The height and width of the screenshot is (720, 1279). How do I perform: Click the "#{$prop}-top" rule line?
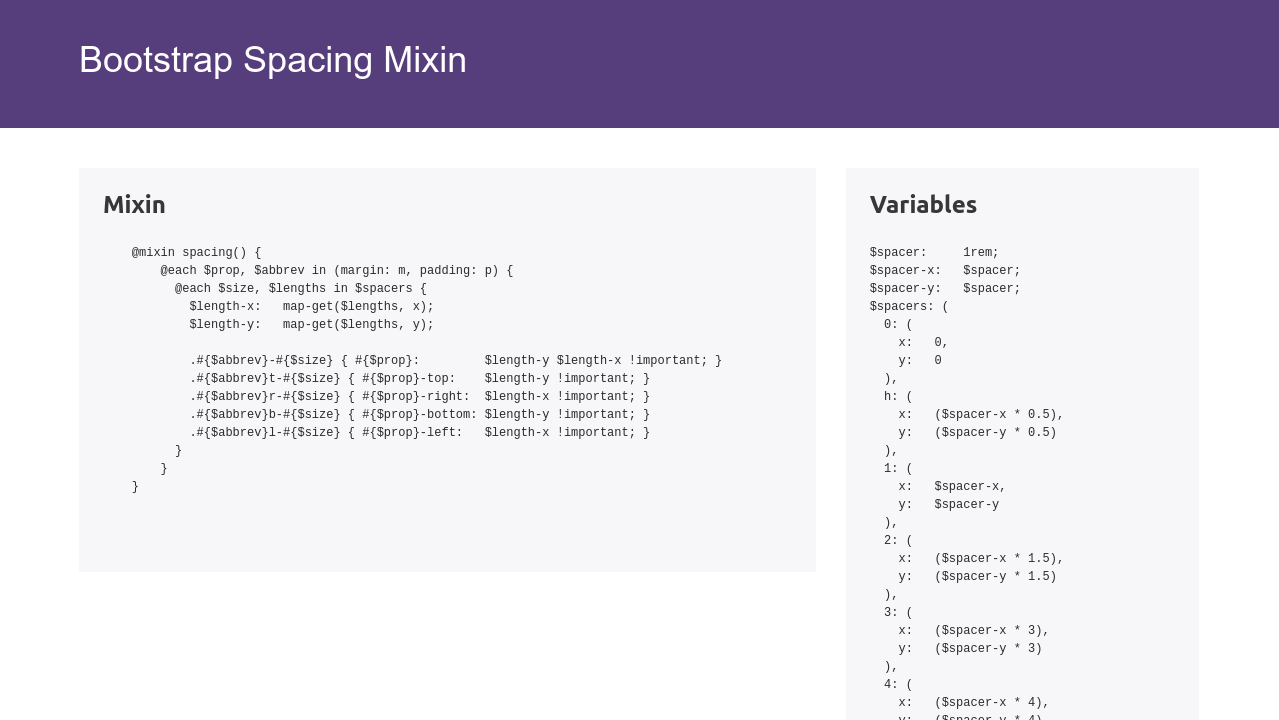click(x=419, y=379)
